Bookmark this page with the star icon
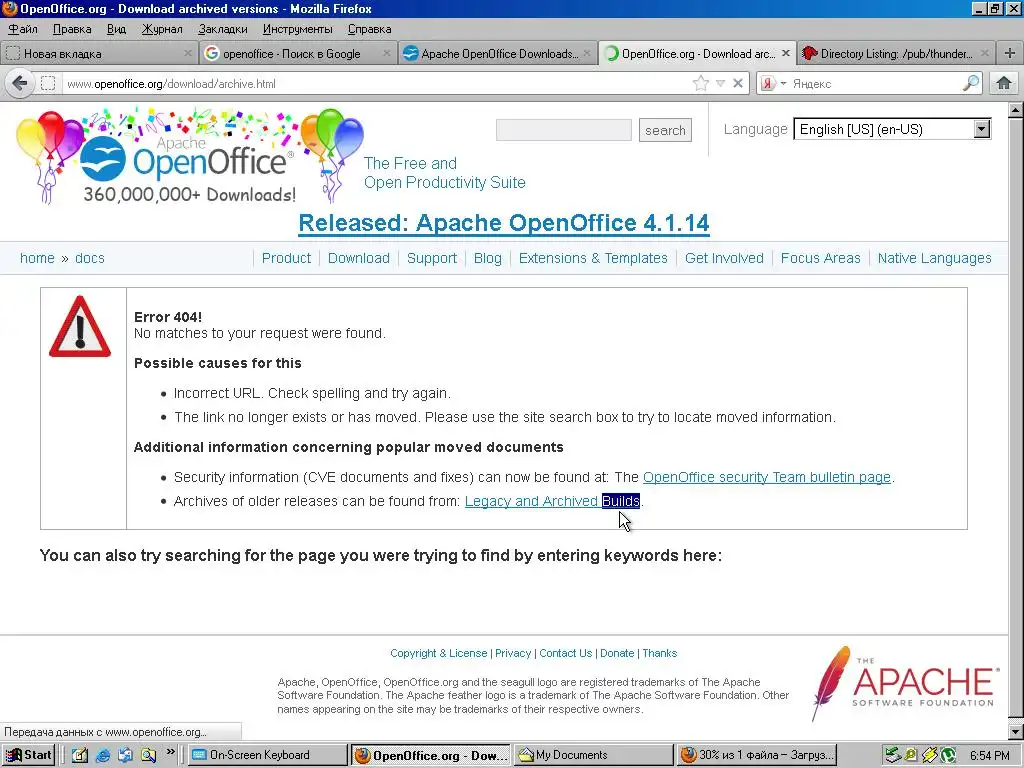Screen dimensions: 1024x768 (x=701, y=83)
